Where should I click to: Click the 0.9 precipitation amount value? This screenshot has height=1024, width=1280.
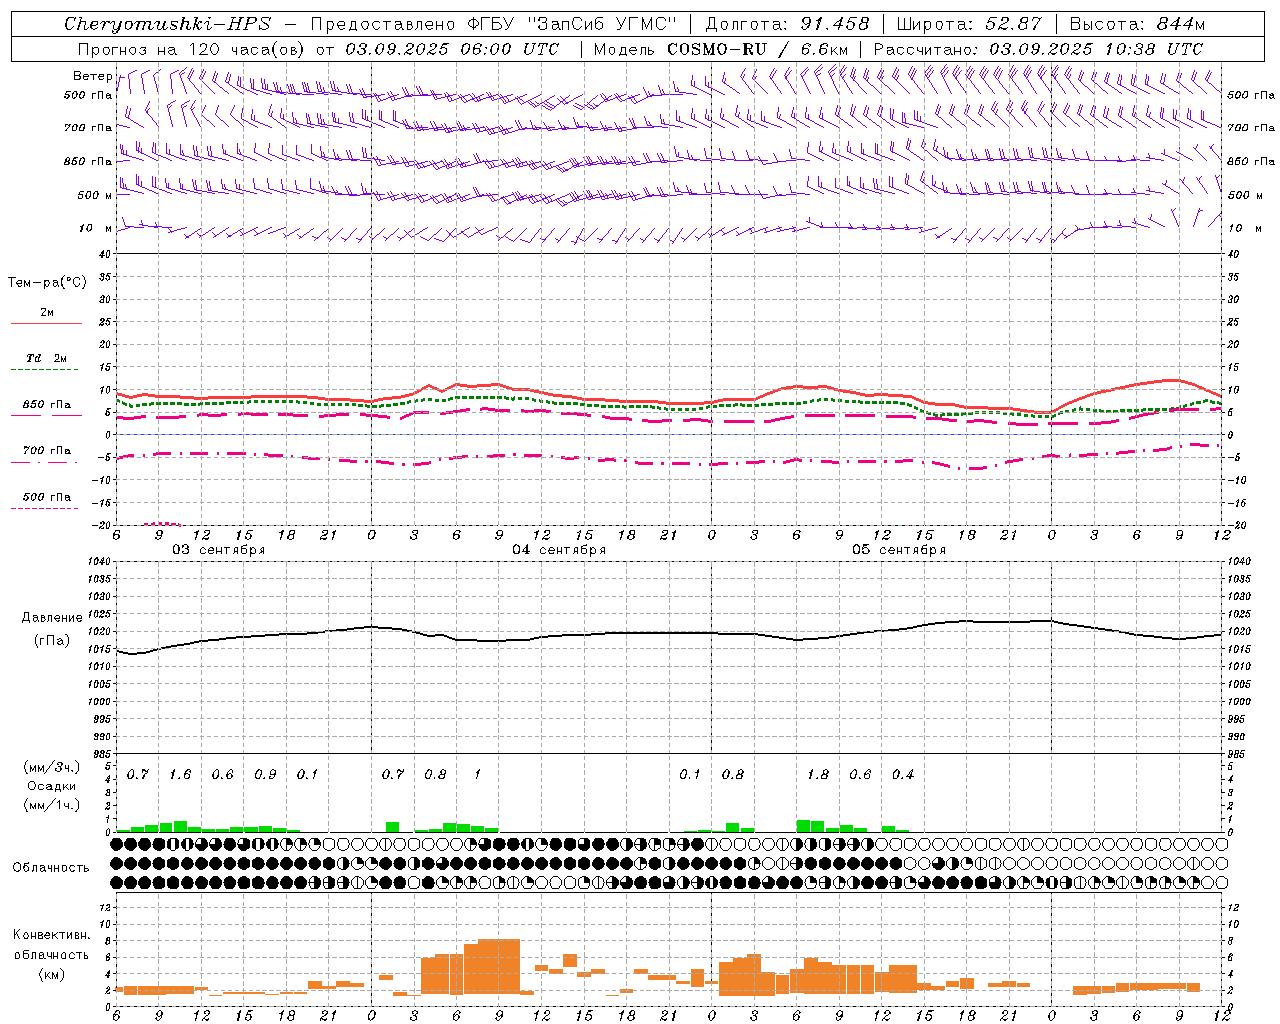coord(265,775)
